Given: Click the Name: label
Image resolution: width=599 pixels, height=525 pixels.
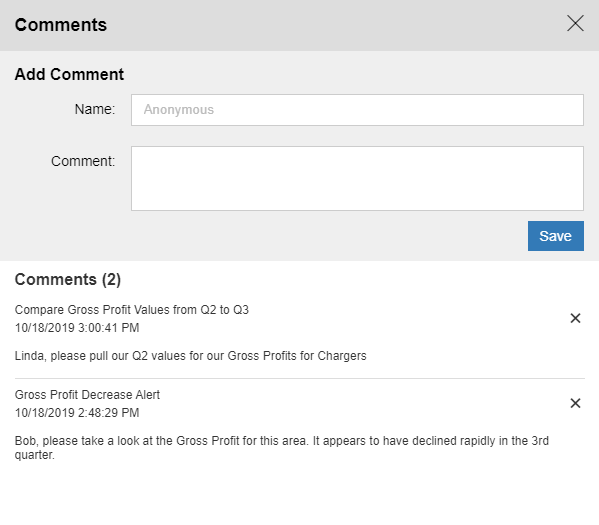Looking at the screenshot, I should (x=95, y=109).
